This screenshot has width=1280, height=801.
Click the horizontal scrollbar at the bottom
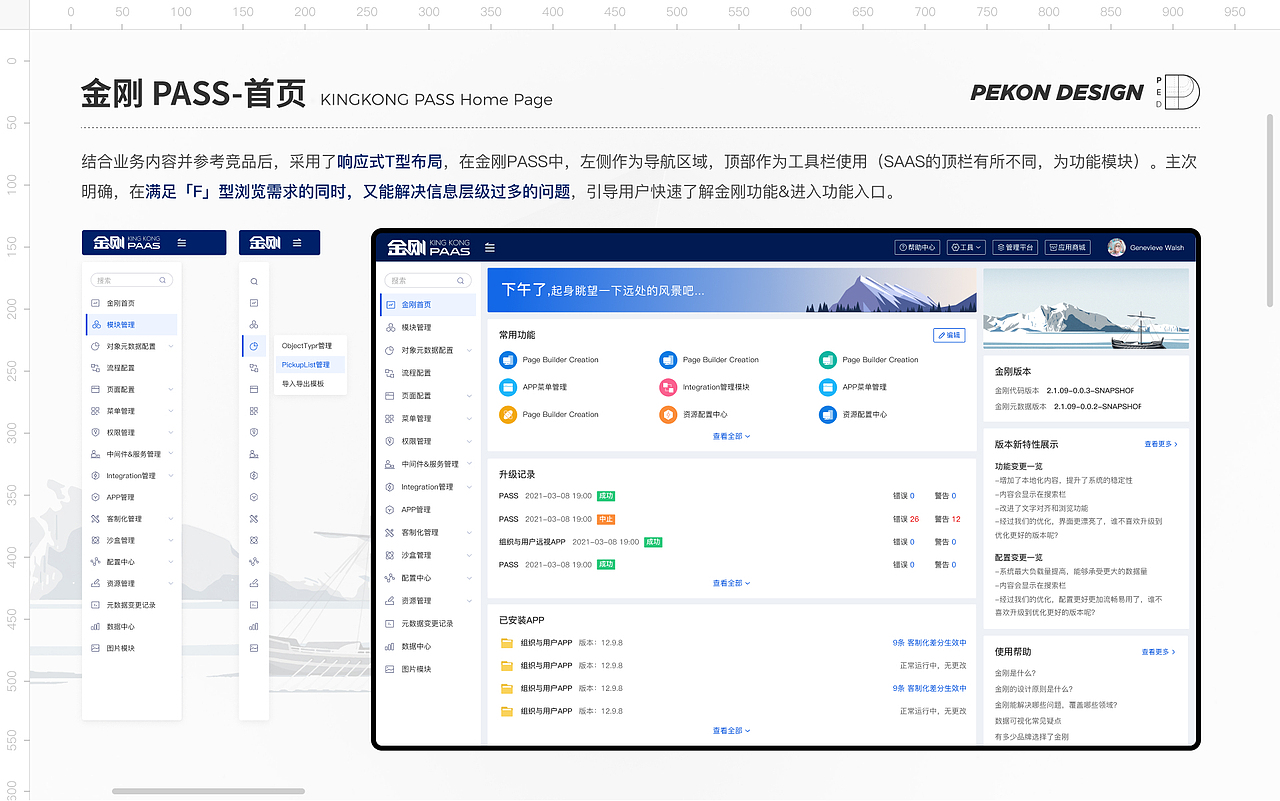(x=207, y=791)
